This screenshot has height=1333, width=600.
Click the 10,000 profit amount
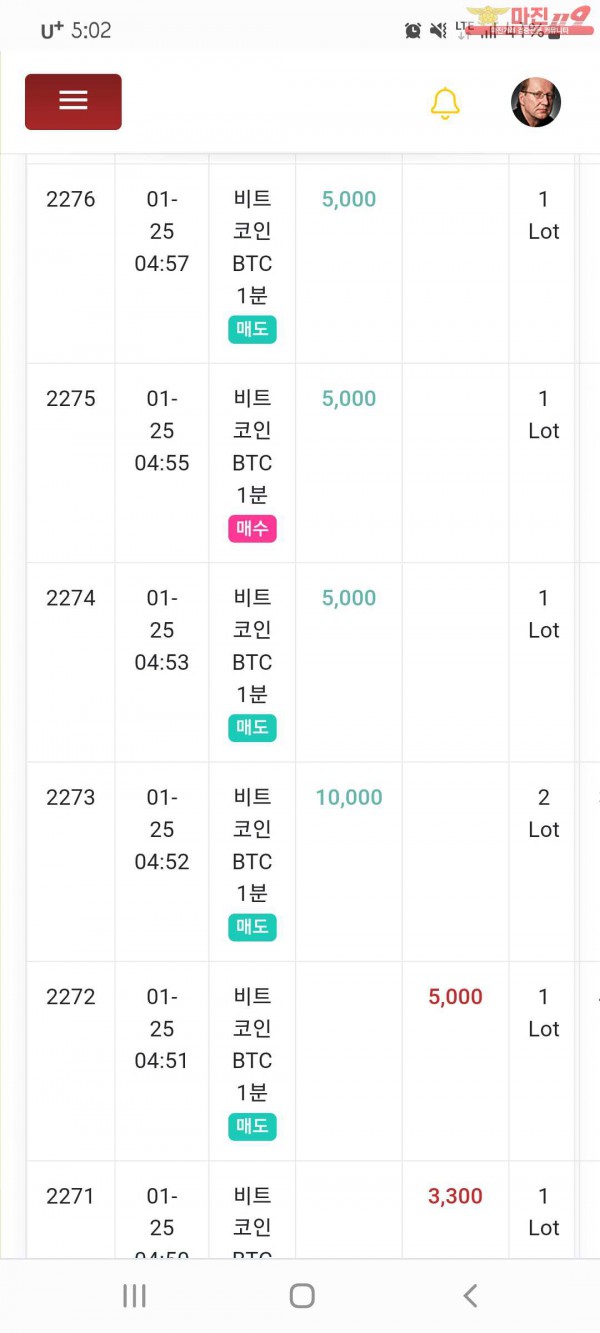(349, 797)
